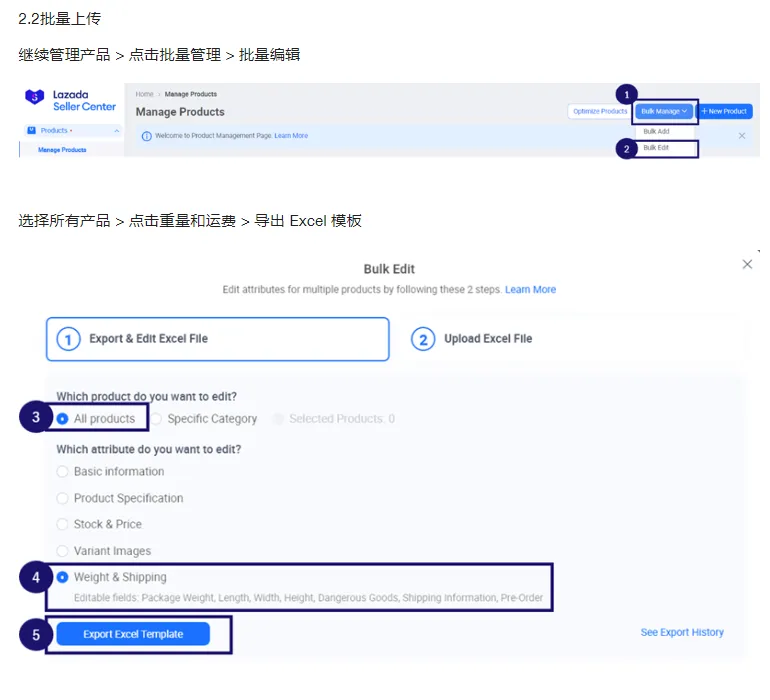This screenshot has width=770, height=700.
Task: Open See Export History link
Action: pos(682,632)
